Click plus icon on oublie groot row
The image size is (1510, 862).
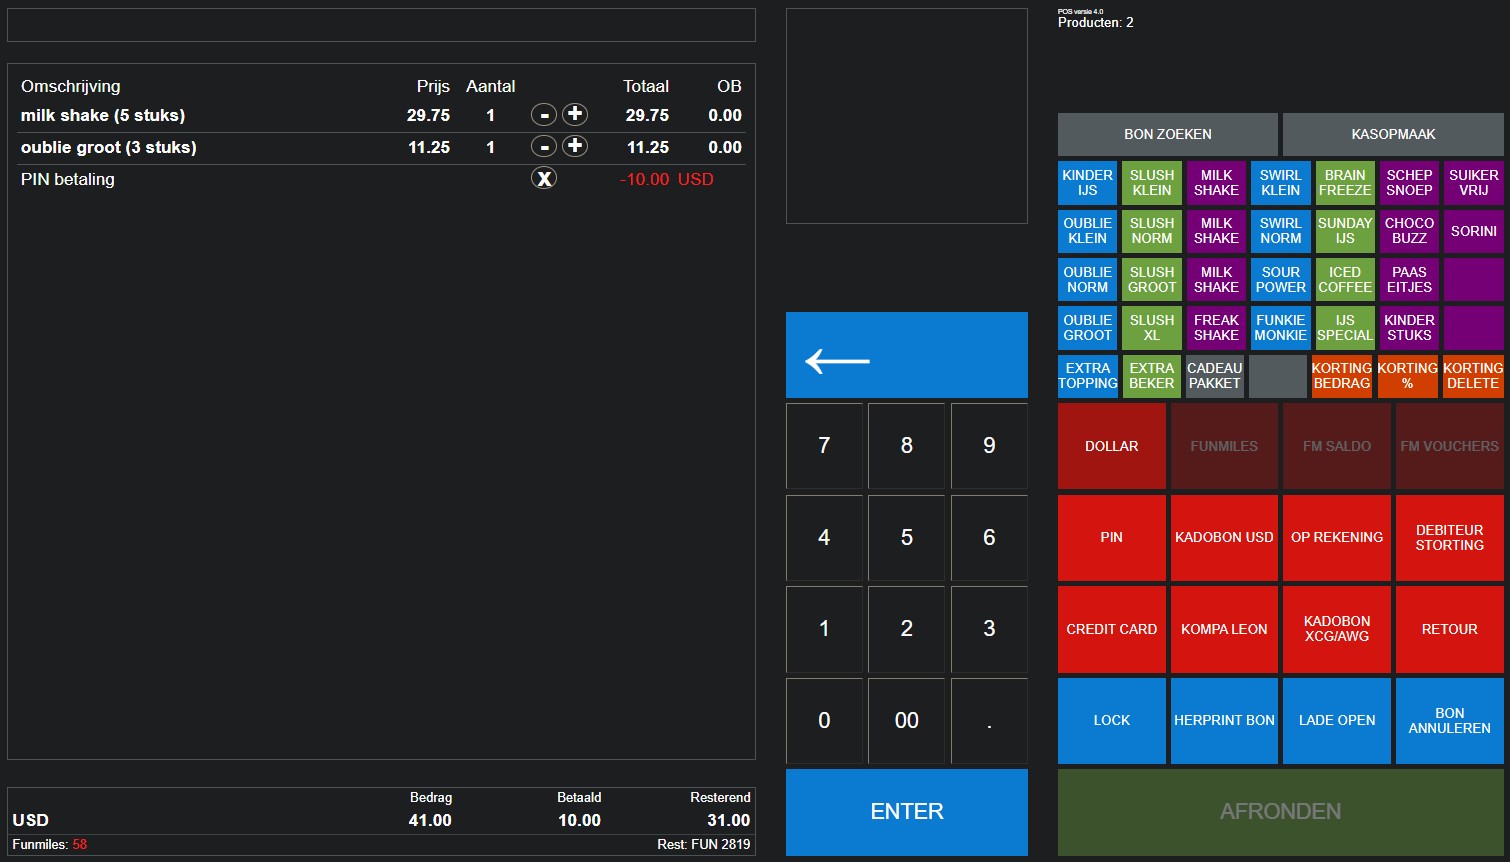point(575,147)
